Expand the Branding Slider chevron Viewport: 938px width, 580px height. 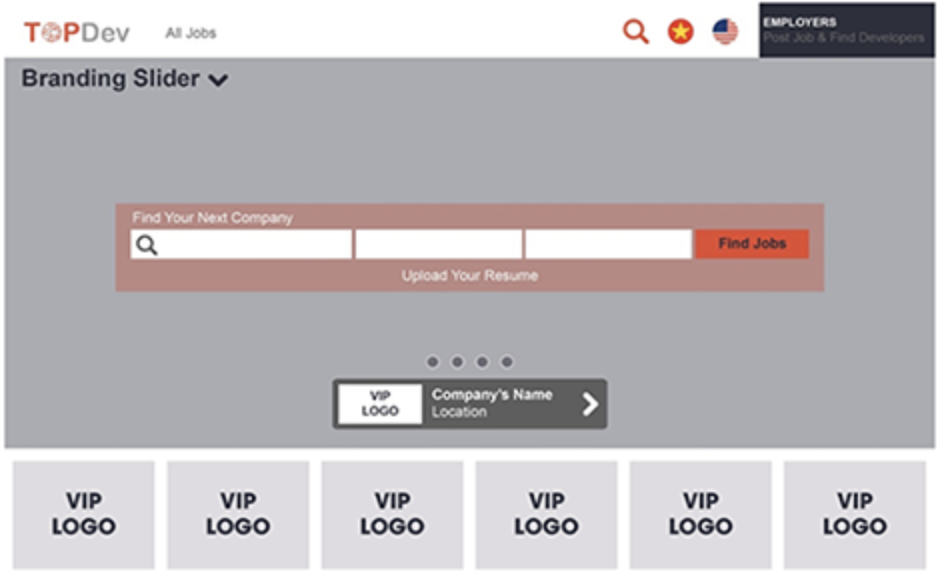tap(219, 81)
